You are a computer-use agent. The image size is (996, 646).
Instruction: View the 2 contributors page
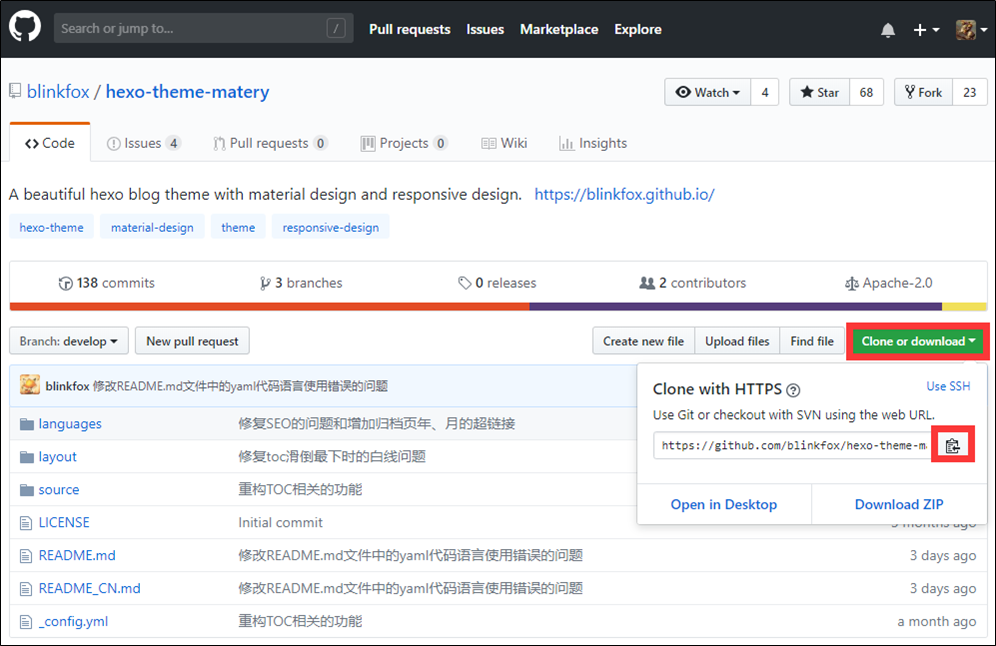point(692,283)
